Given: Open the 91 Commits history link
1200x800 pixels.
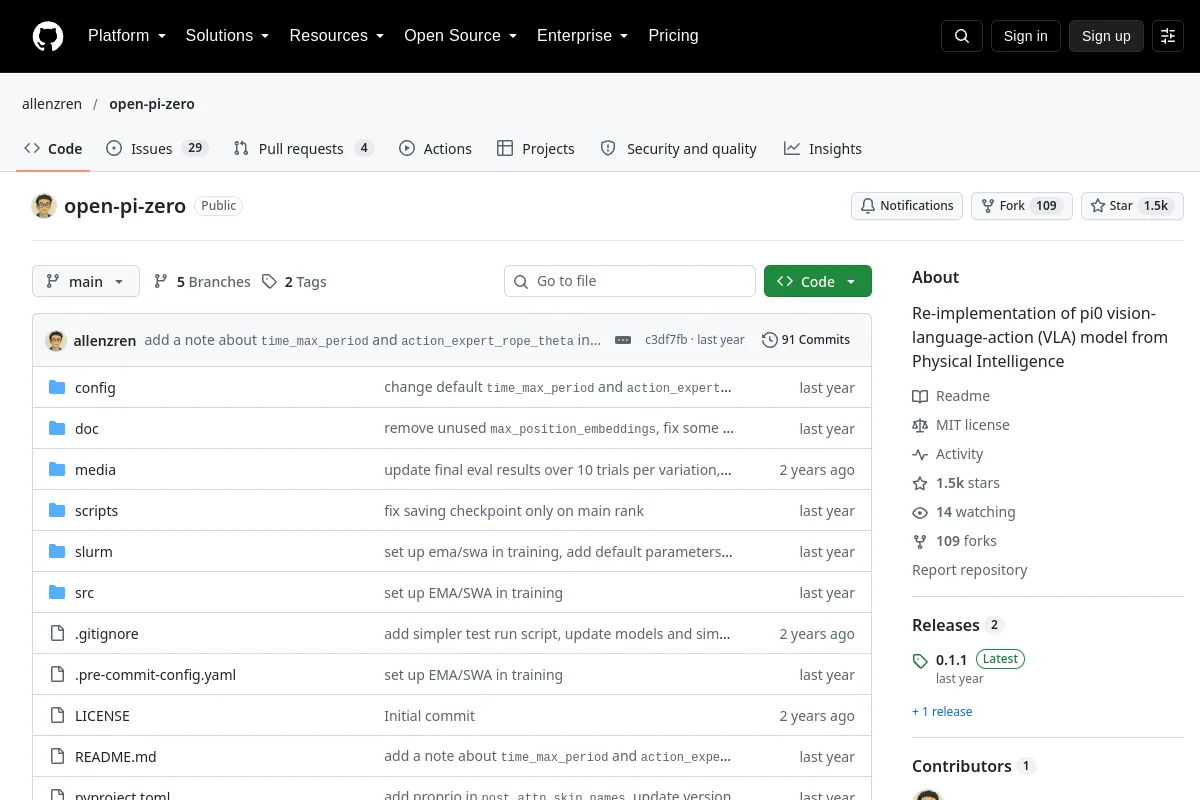Looking at the screenshot, I should tap(806, 340).
